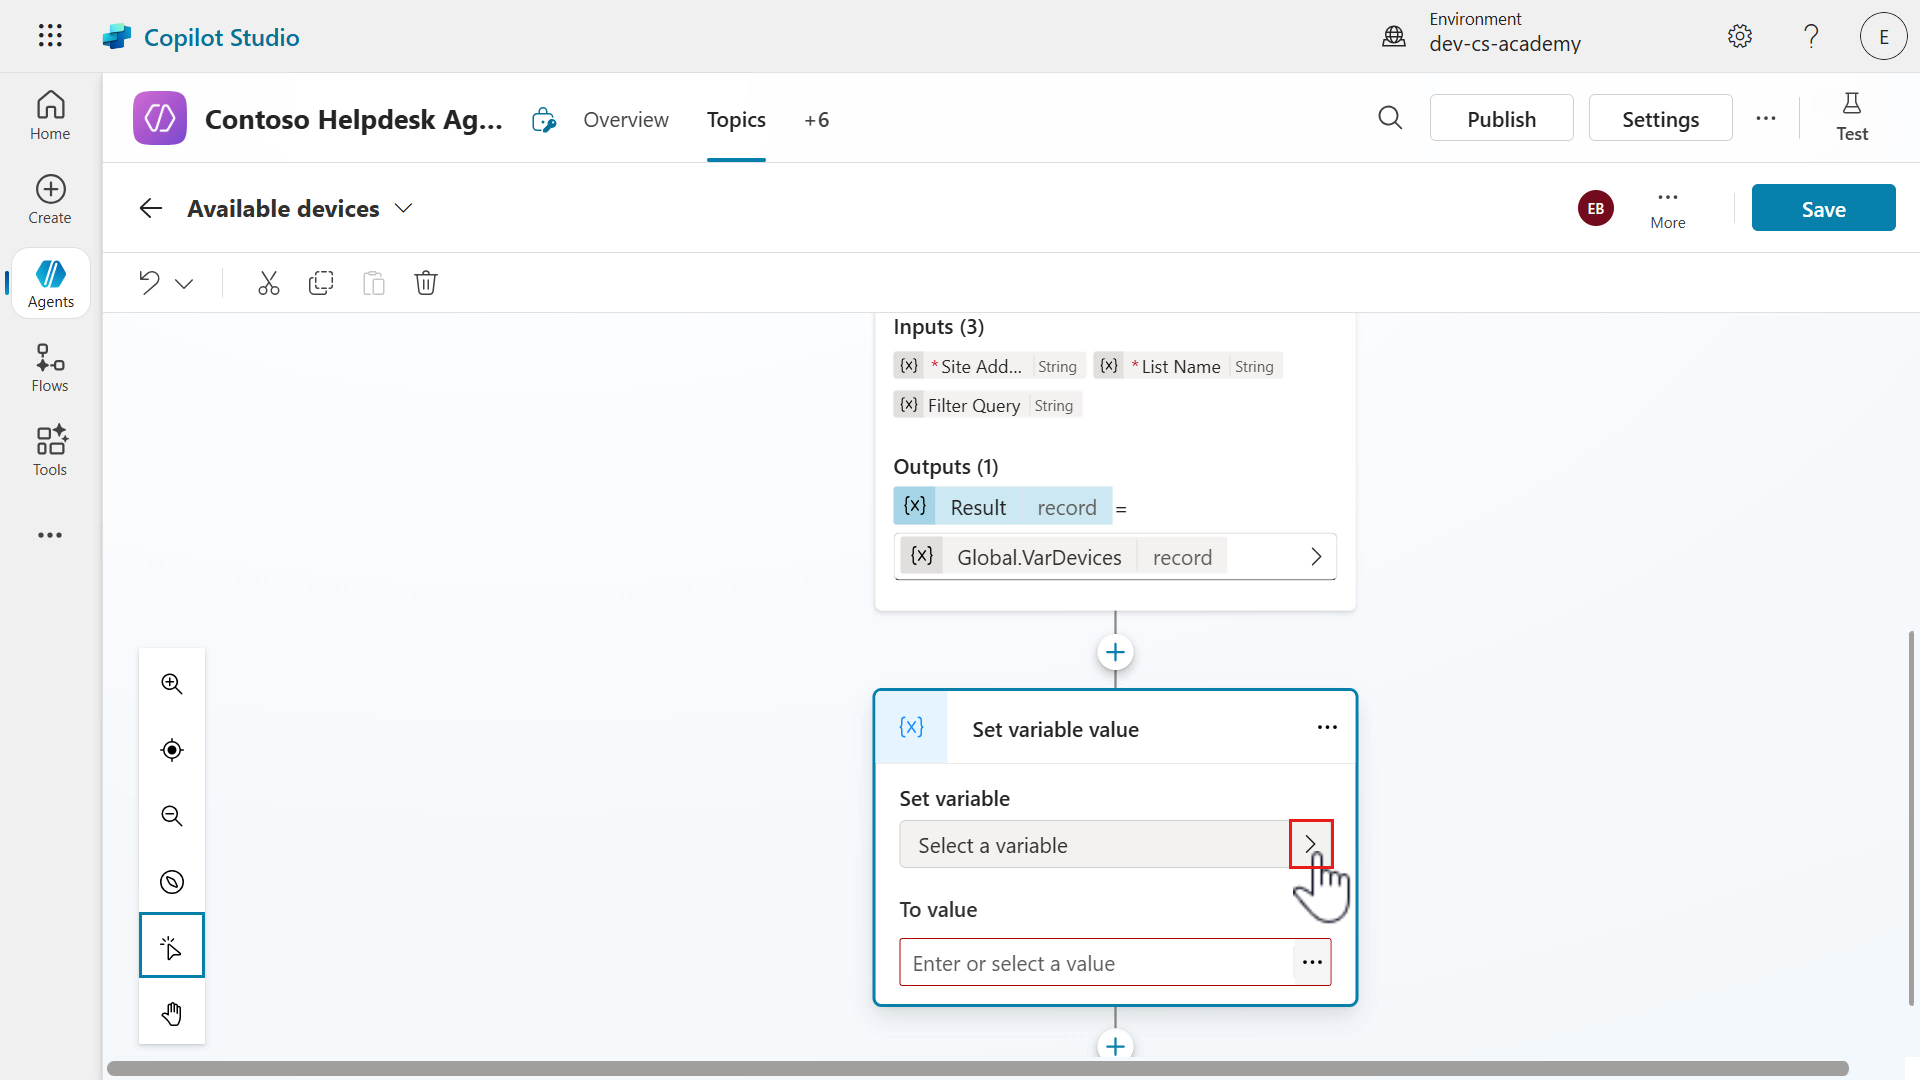Open the Tools section in sidebar
Image resolution: width=1920 pixels, height=1080 pixels.
tap(50, 452)
